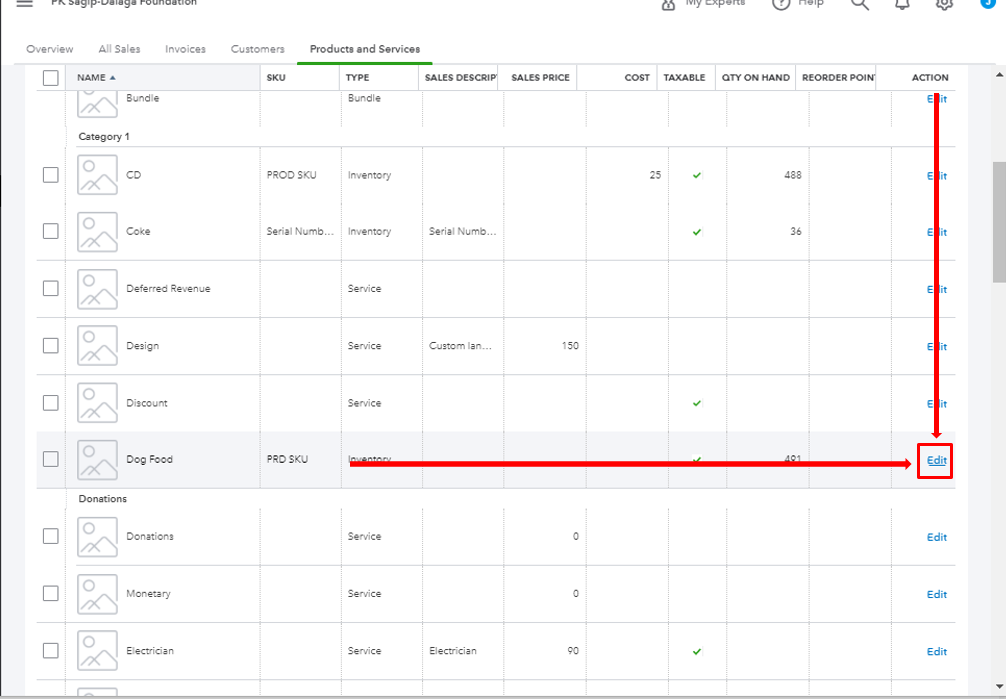The width and height of the screenshot is (1006, 699).
Task: Click Edit for the Monetary row
Action: [937, 594]
